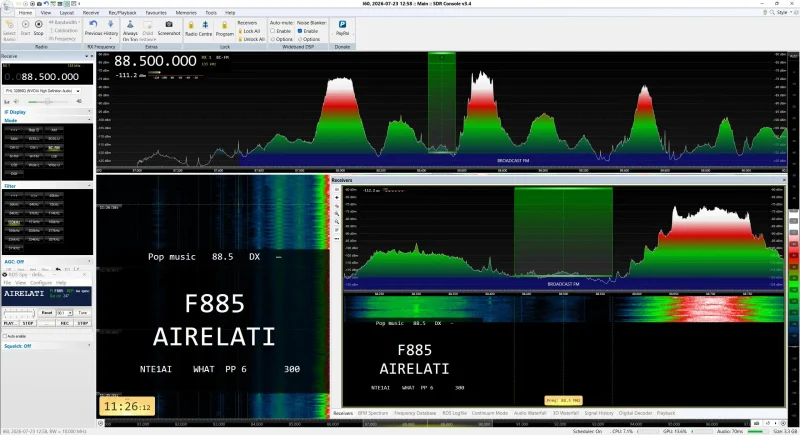This screenshot has height=435, width=800.
Task: Click the Radio lock icon
Action: click(191, 25)
